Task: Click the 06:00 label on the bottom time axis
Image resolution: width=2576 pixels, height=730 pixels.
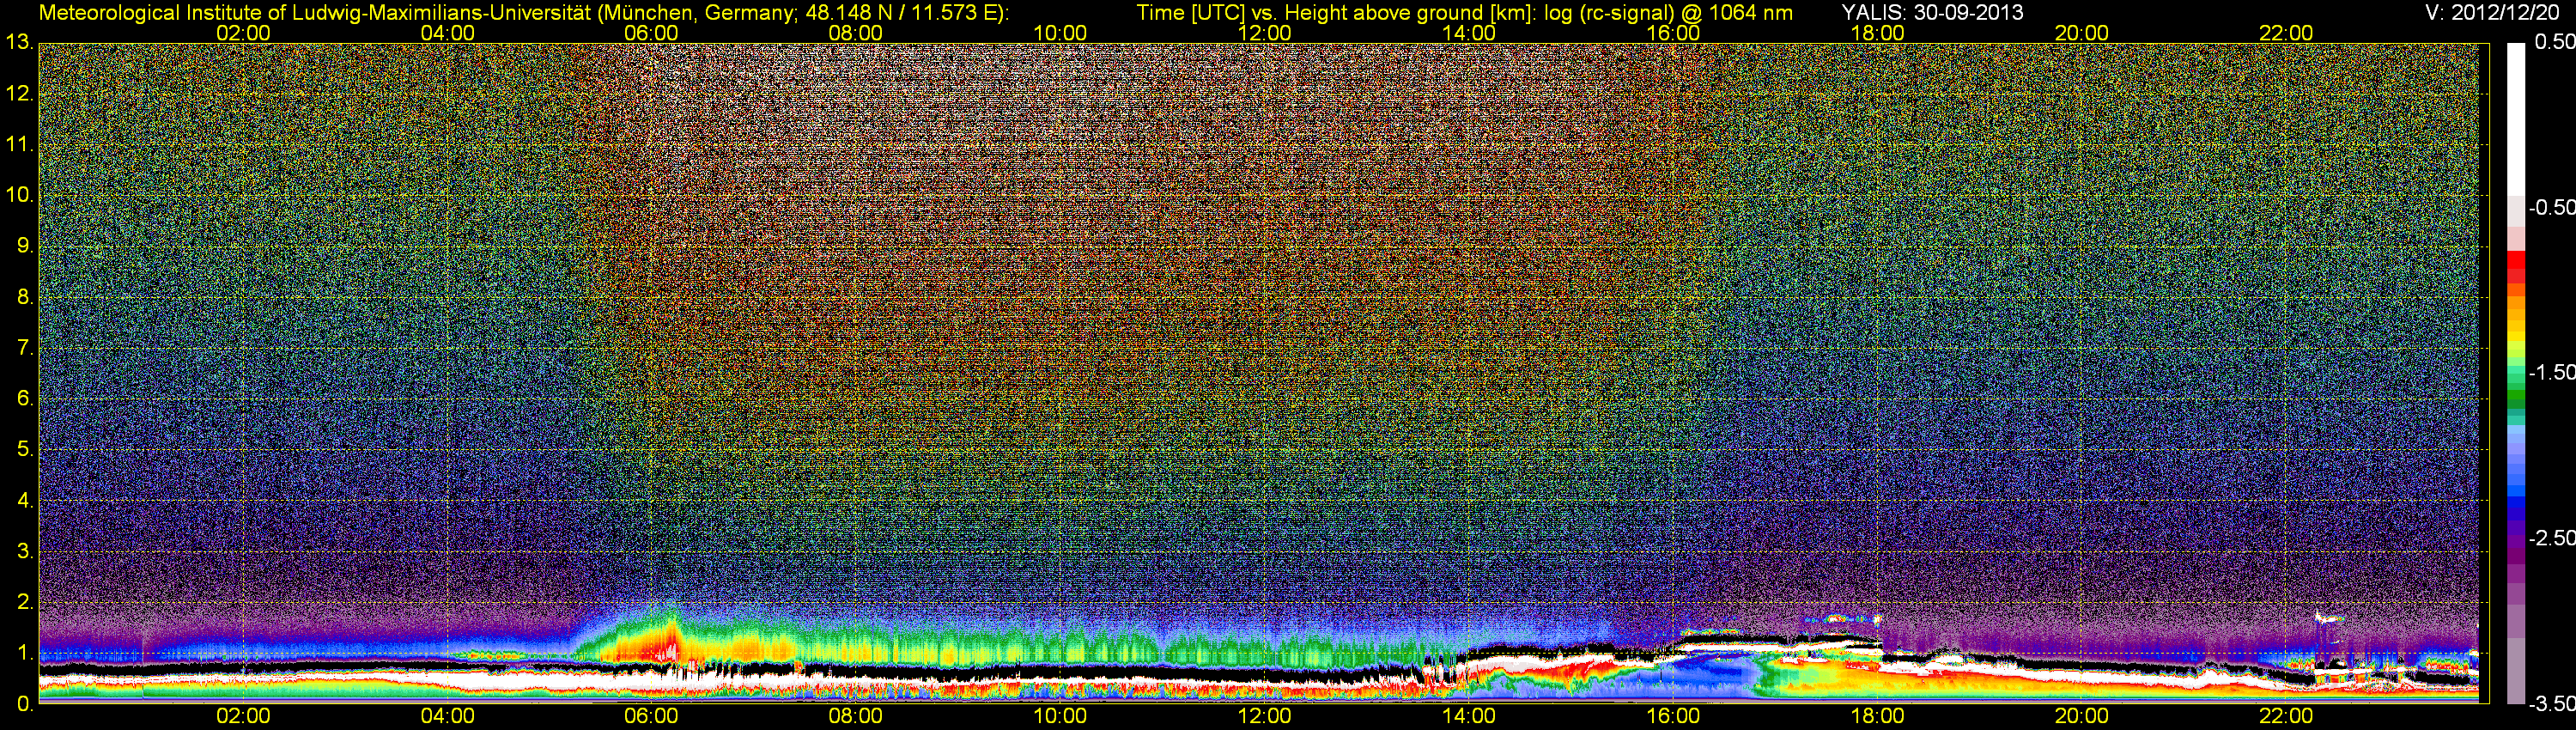Action: [x=651, y=716]
